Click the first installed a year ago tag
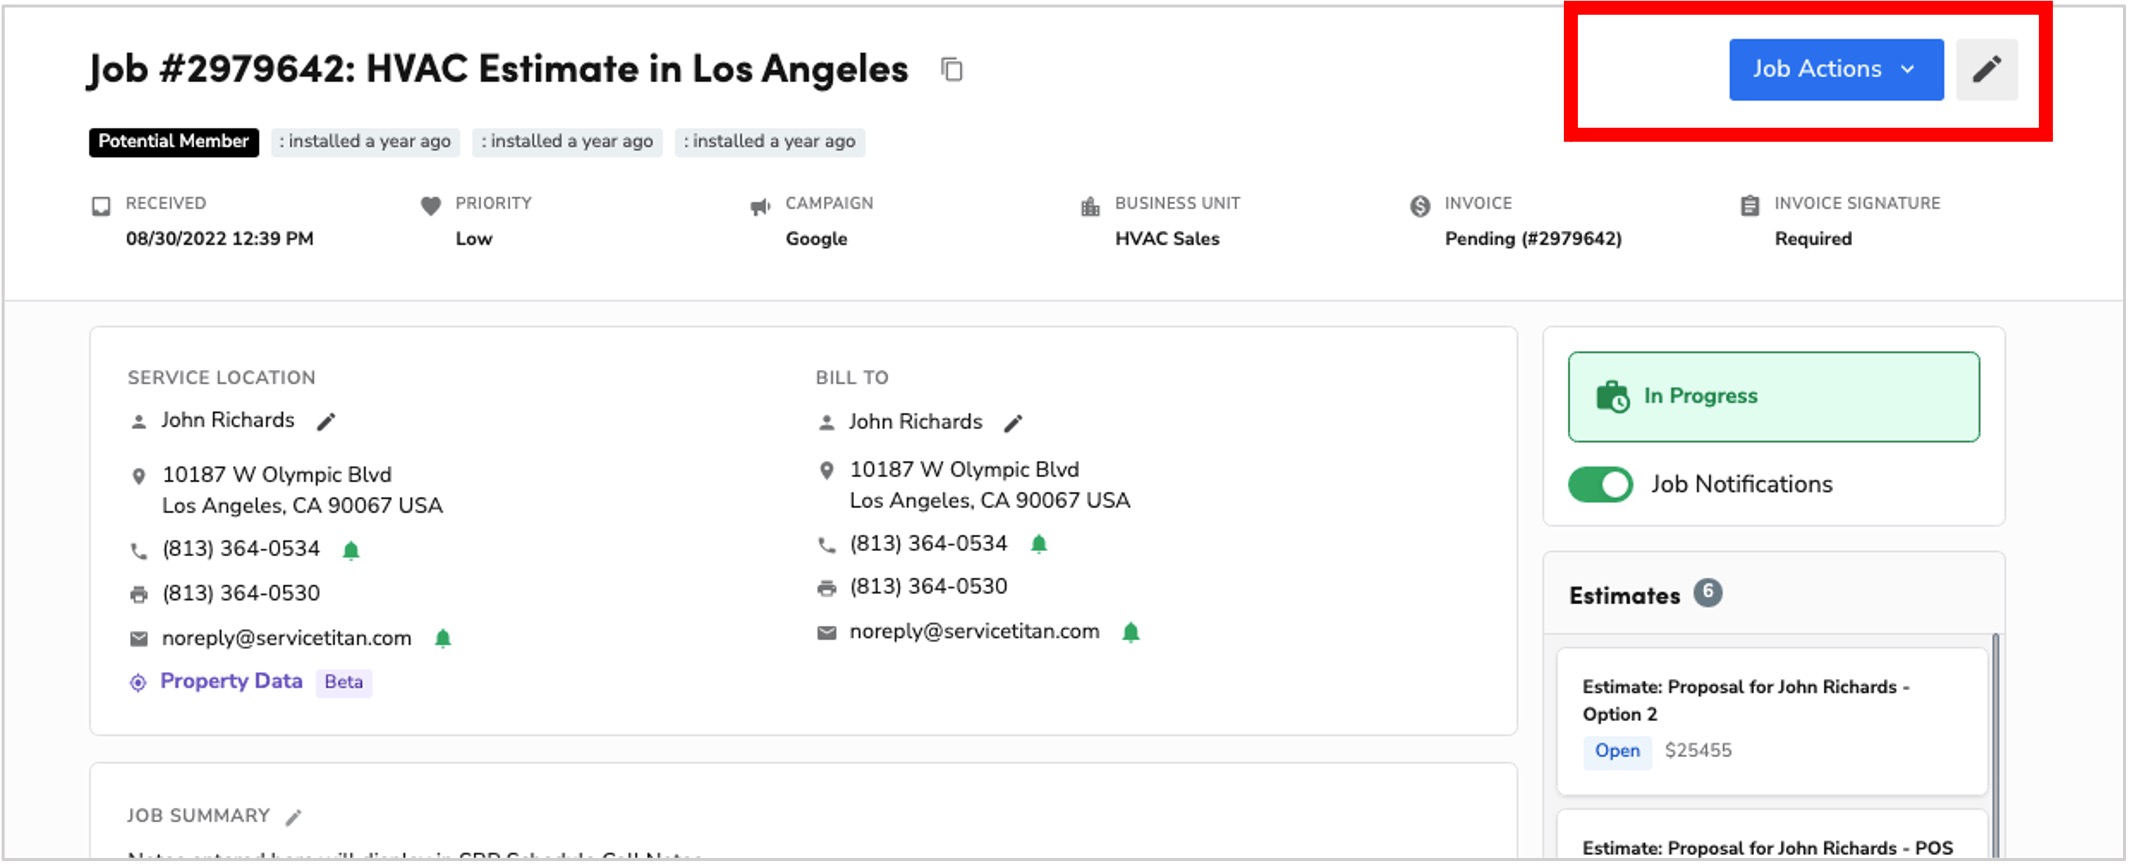This screenshot has height=866, width=2131. pos(365,142)
